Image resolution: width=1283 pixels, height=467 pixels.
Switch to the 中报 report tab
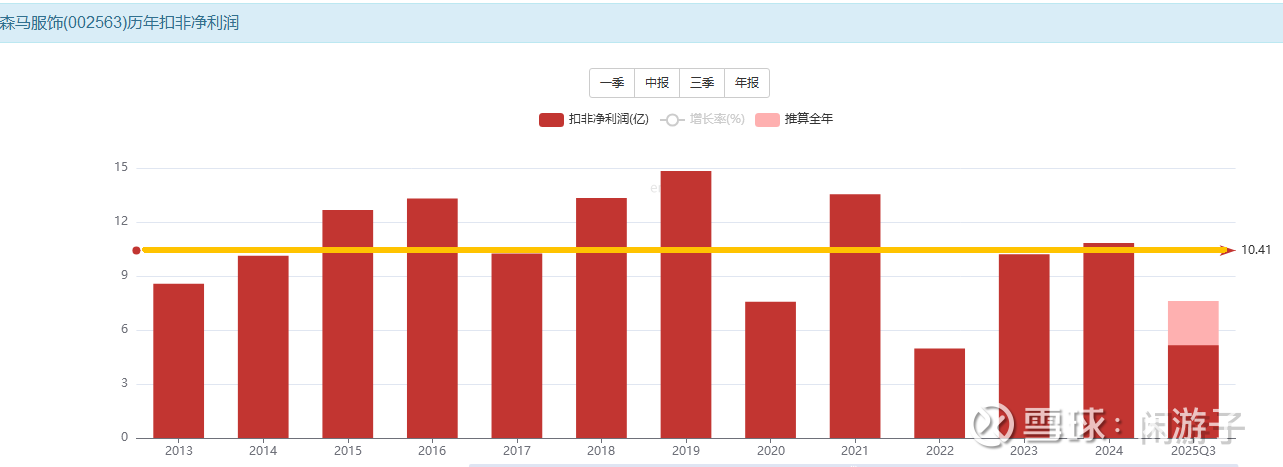(x=657, y=83)
